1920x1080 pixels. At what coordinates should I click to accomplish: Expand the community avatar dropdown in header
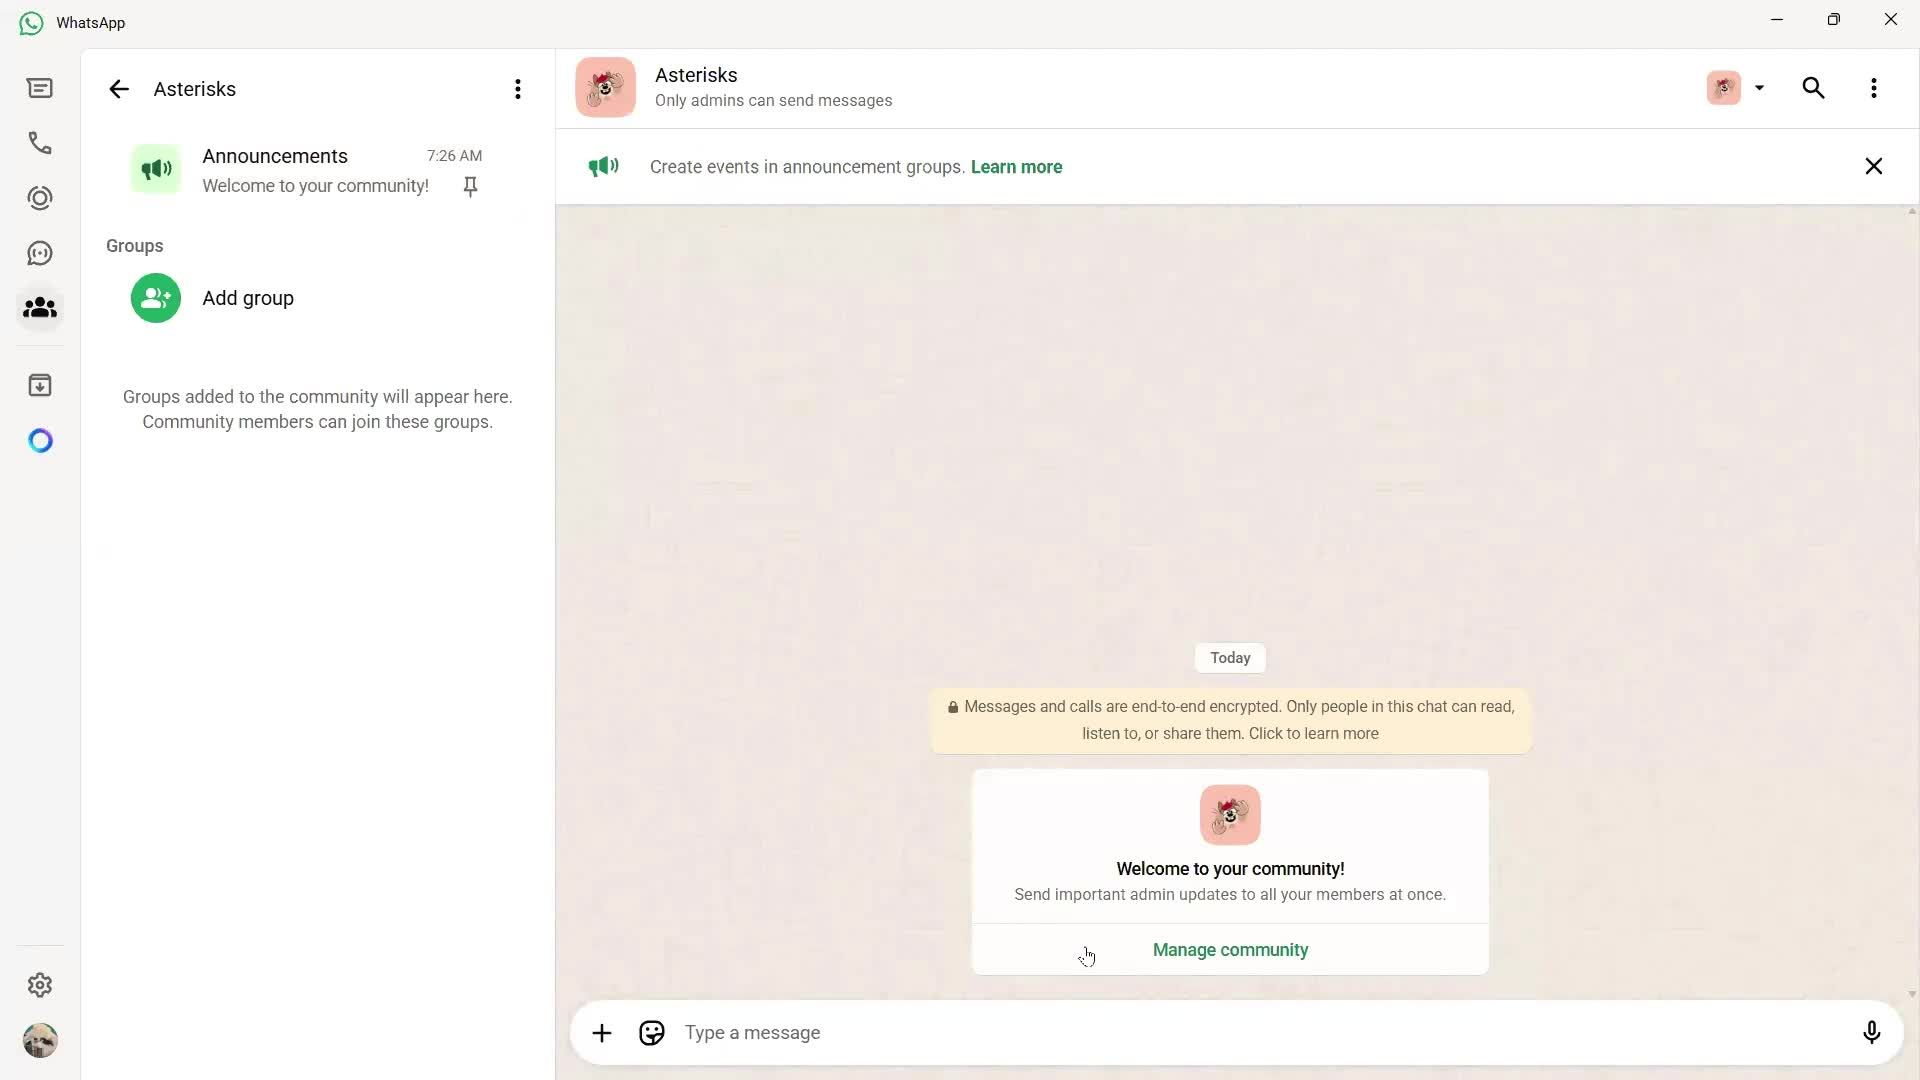[1759, 88]
